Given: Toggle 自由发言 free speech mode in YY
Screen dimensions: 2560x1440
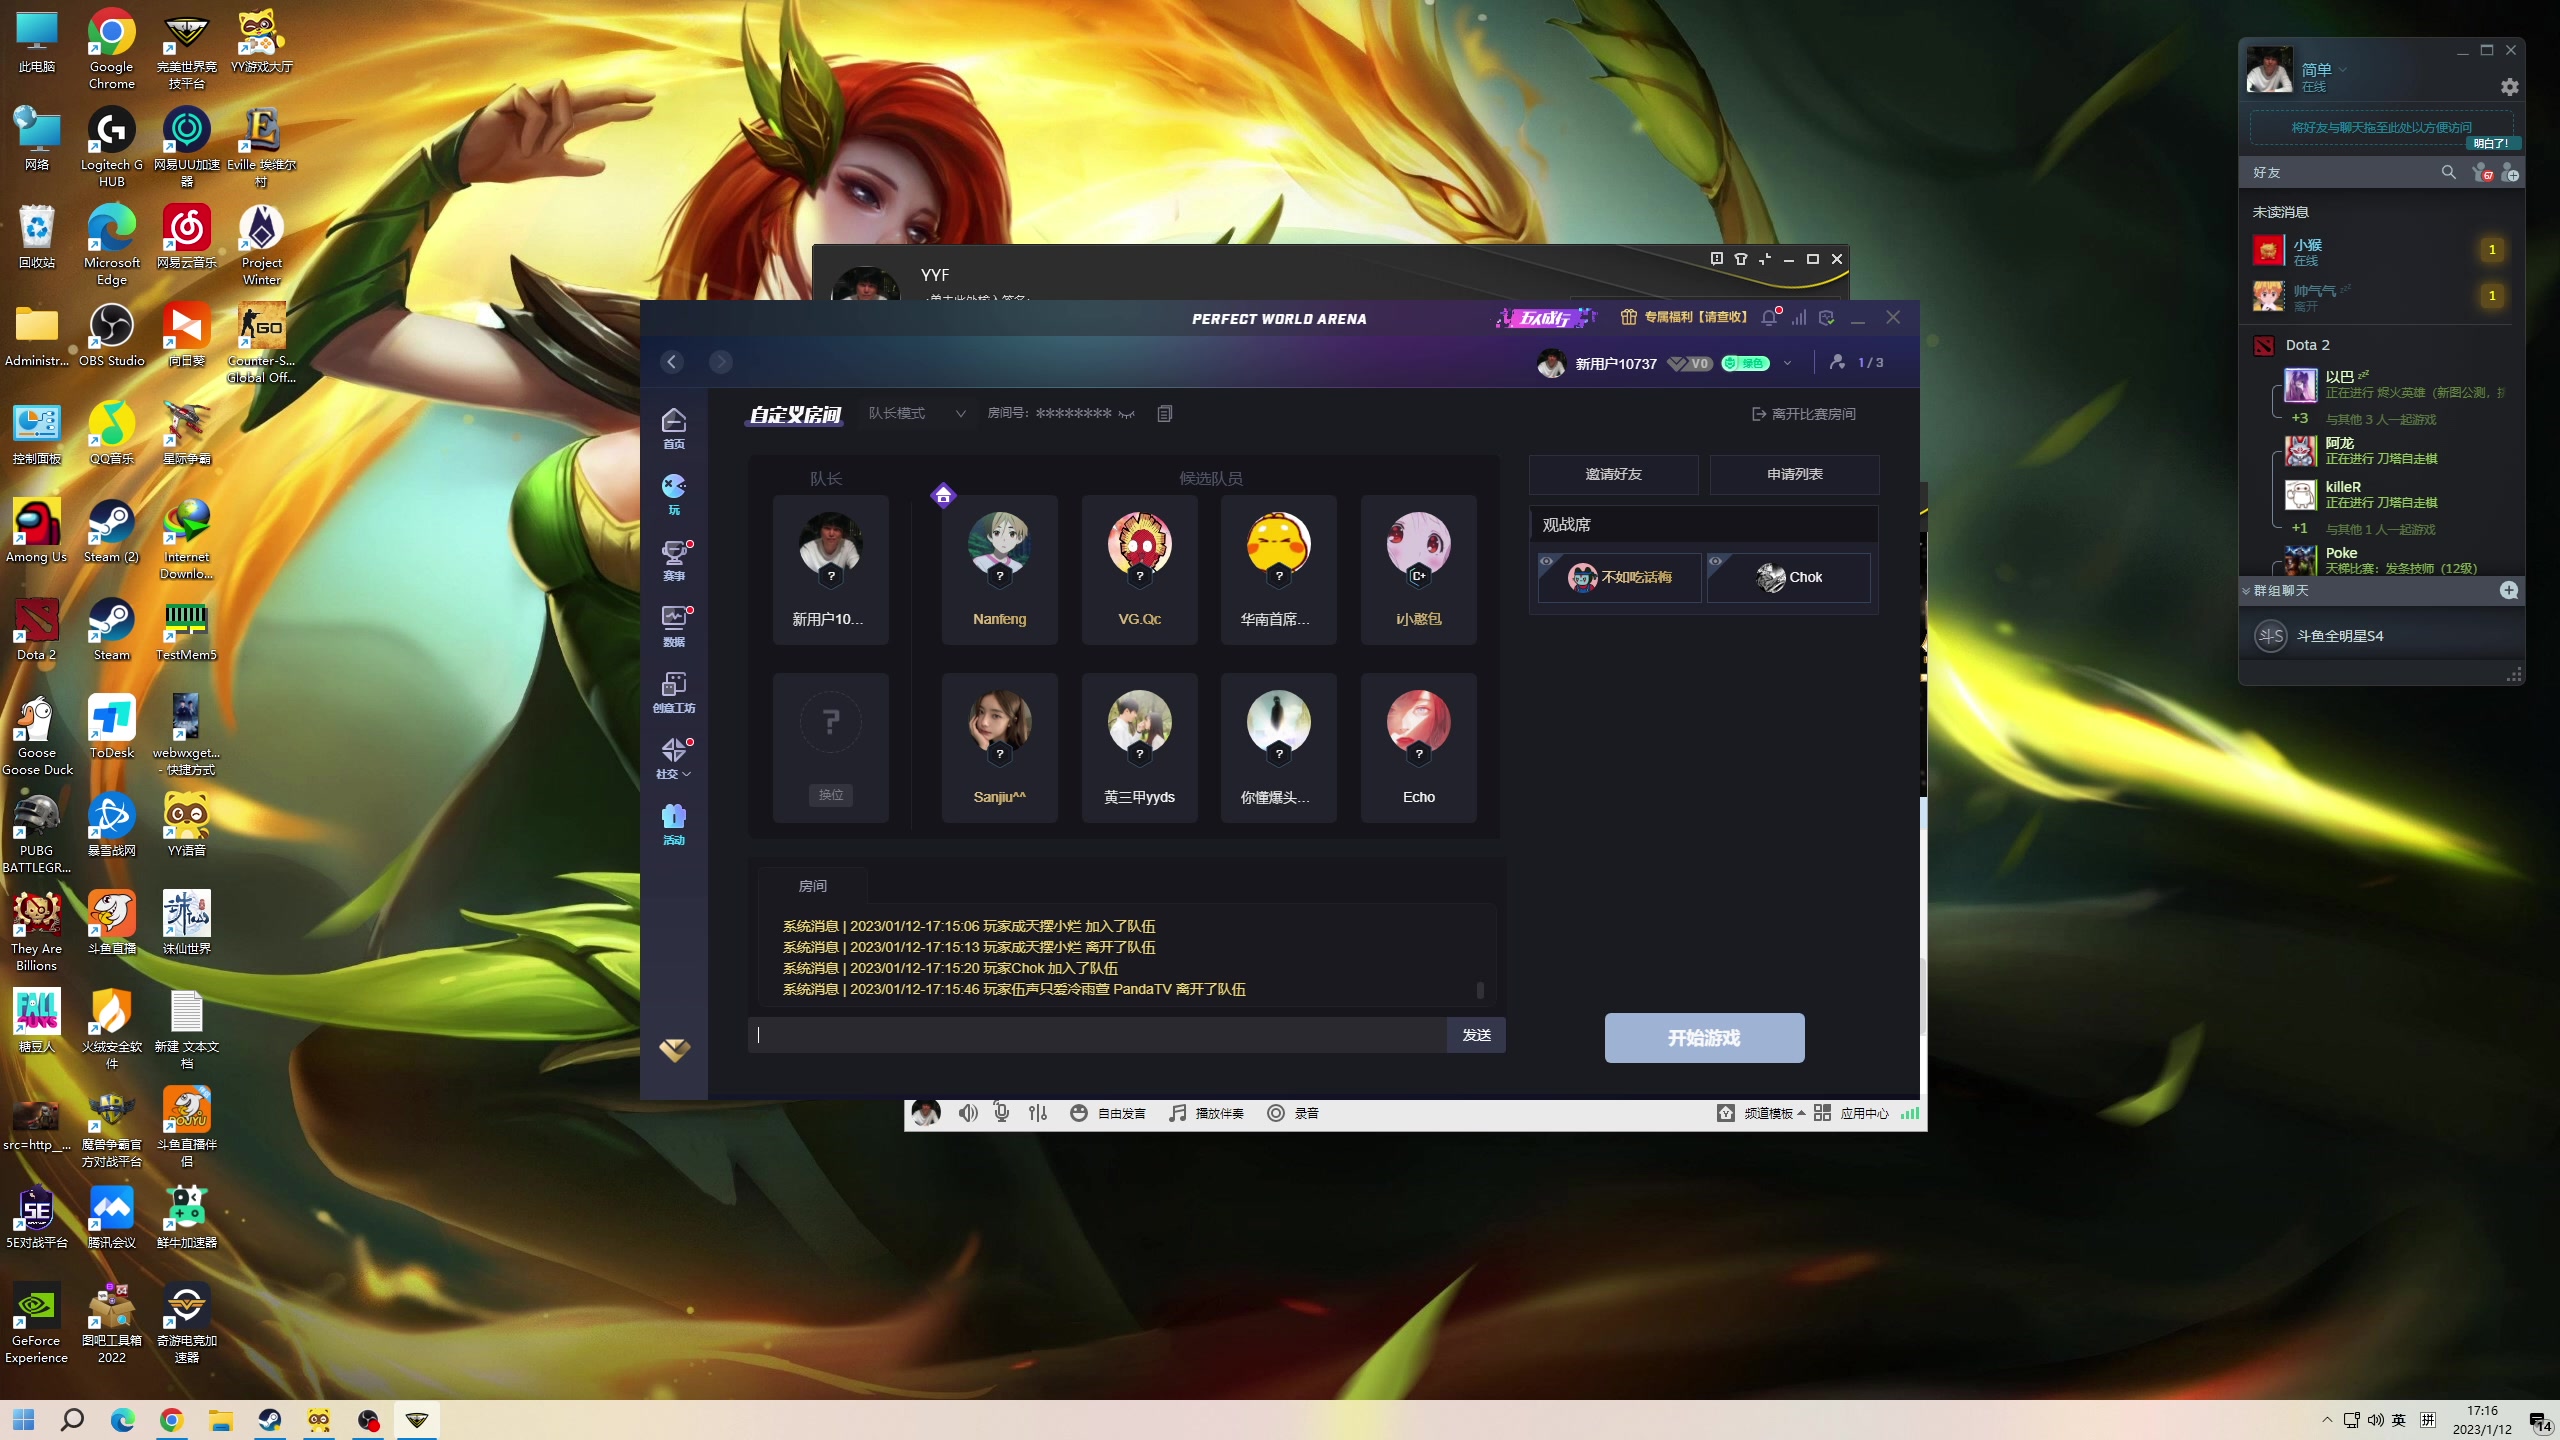Looking at the screenshot, I should tap(1108, 1113).
